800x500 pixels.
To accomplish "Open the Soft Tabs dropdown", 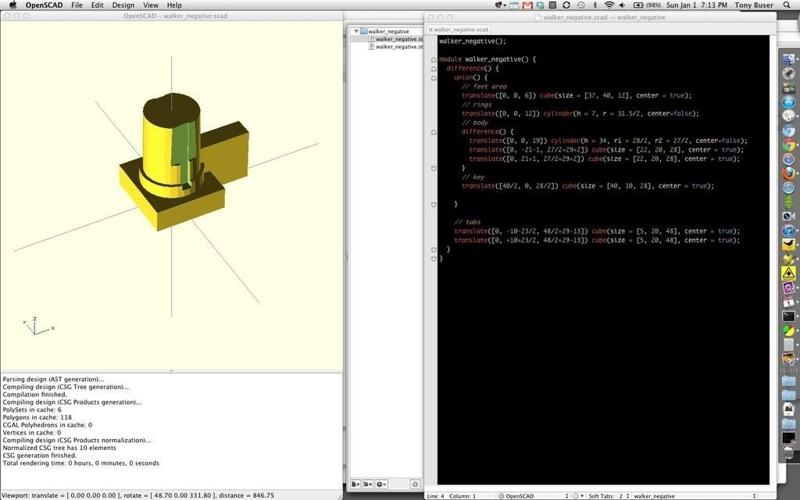I will 609,496.
